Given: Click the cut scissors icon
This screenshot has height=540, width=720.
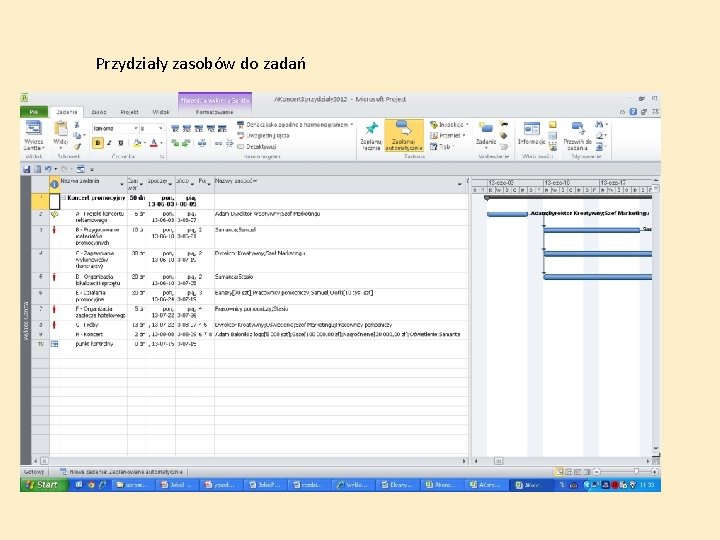Looking at the screenshot, I should (77, 125).
